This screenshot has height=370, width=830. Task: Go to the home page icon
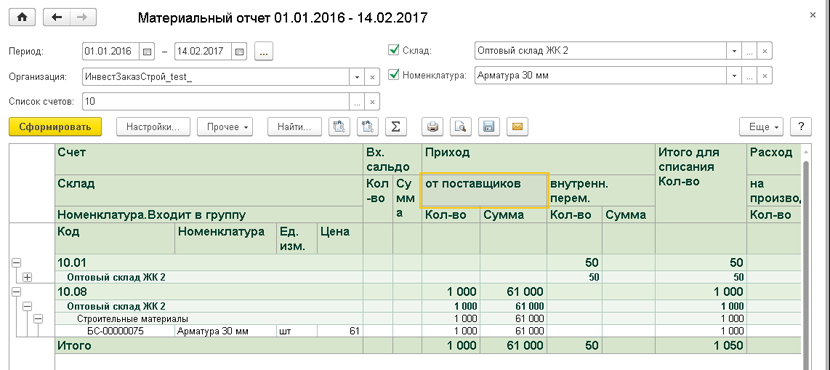[22, 17]
